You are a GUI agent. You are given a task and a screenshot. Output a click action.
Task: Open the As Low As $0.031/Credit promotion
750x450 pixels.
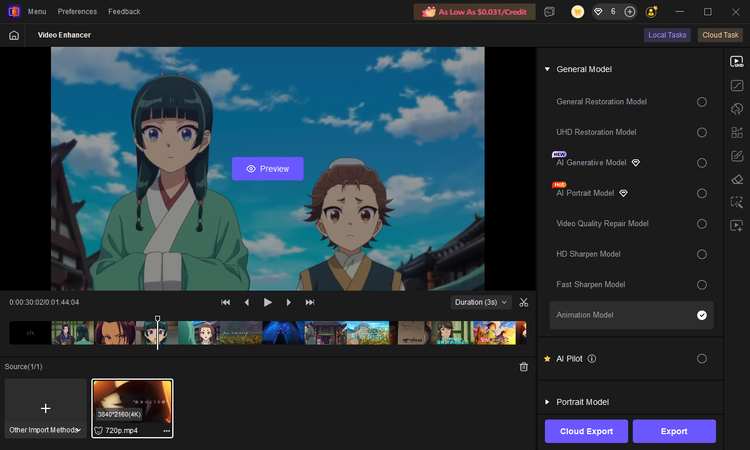pos(474,12)
